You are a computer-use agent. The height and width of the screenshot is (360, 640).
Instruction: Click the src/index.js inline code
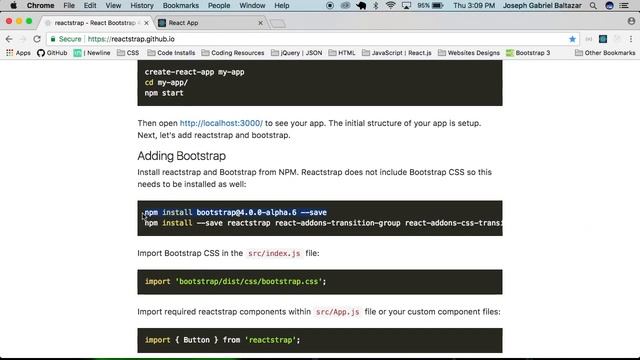(274, 253)
